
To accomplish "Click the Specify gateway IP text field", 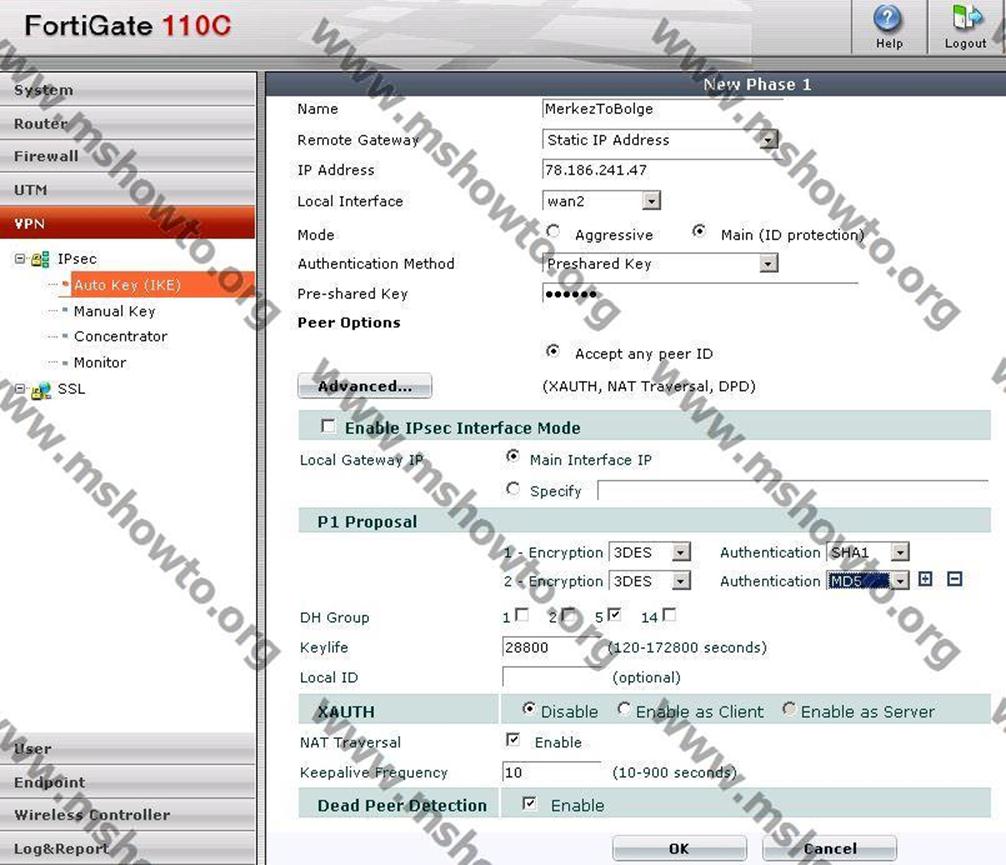I will click(793, 491).
